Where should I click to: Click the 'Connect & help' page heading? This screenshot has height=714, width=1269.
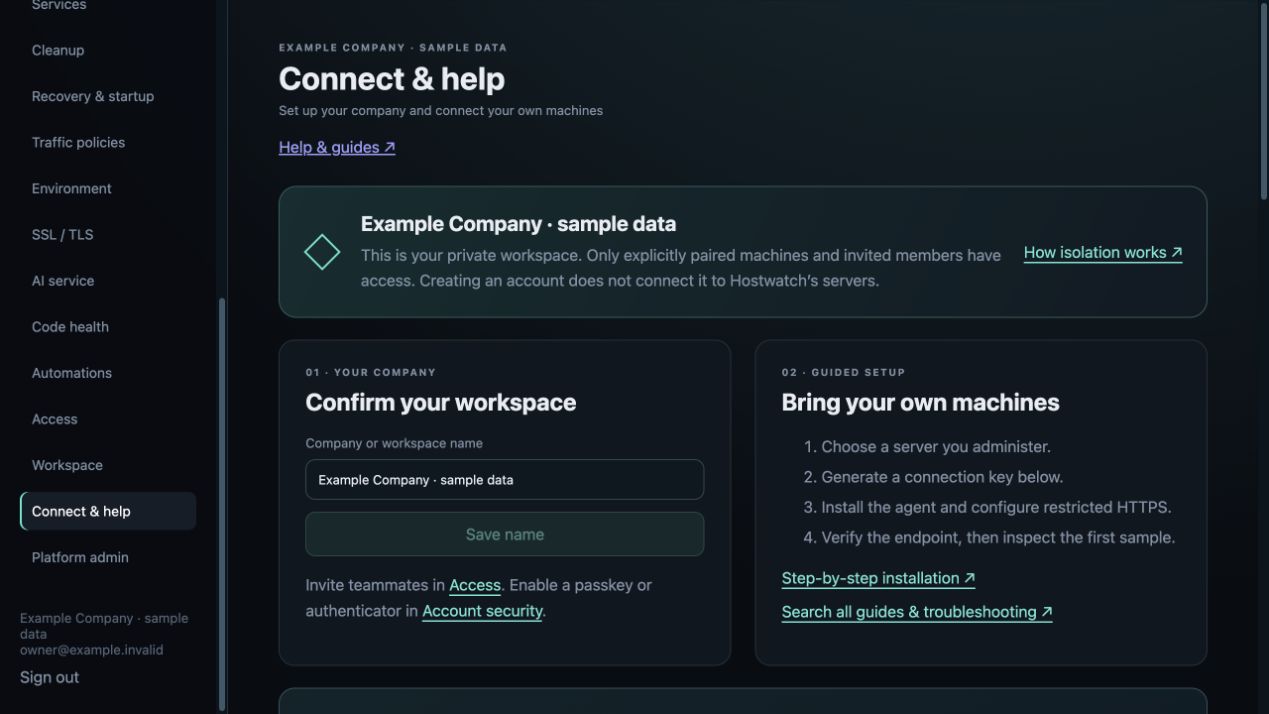(392, 79)
